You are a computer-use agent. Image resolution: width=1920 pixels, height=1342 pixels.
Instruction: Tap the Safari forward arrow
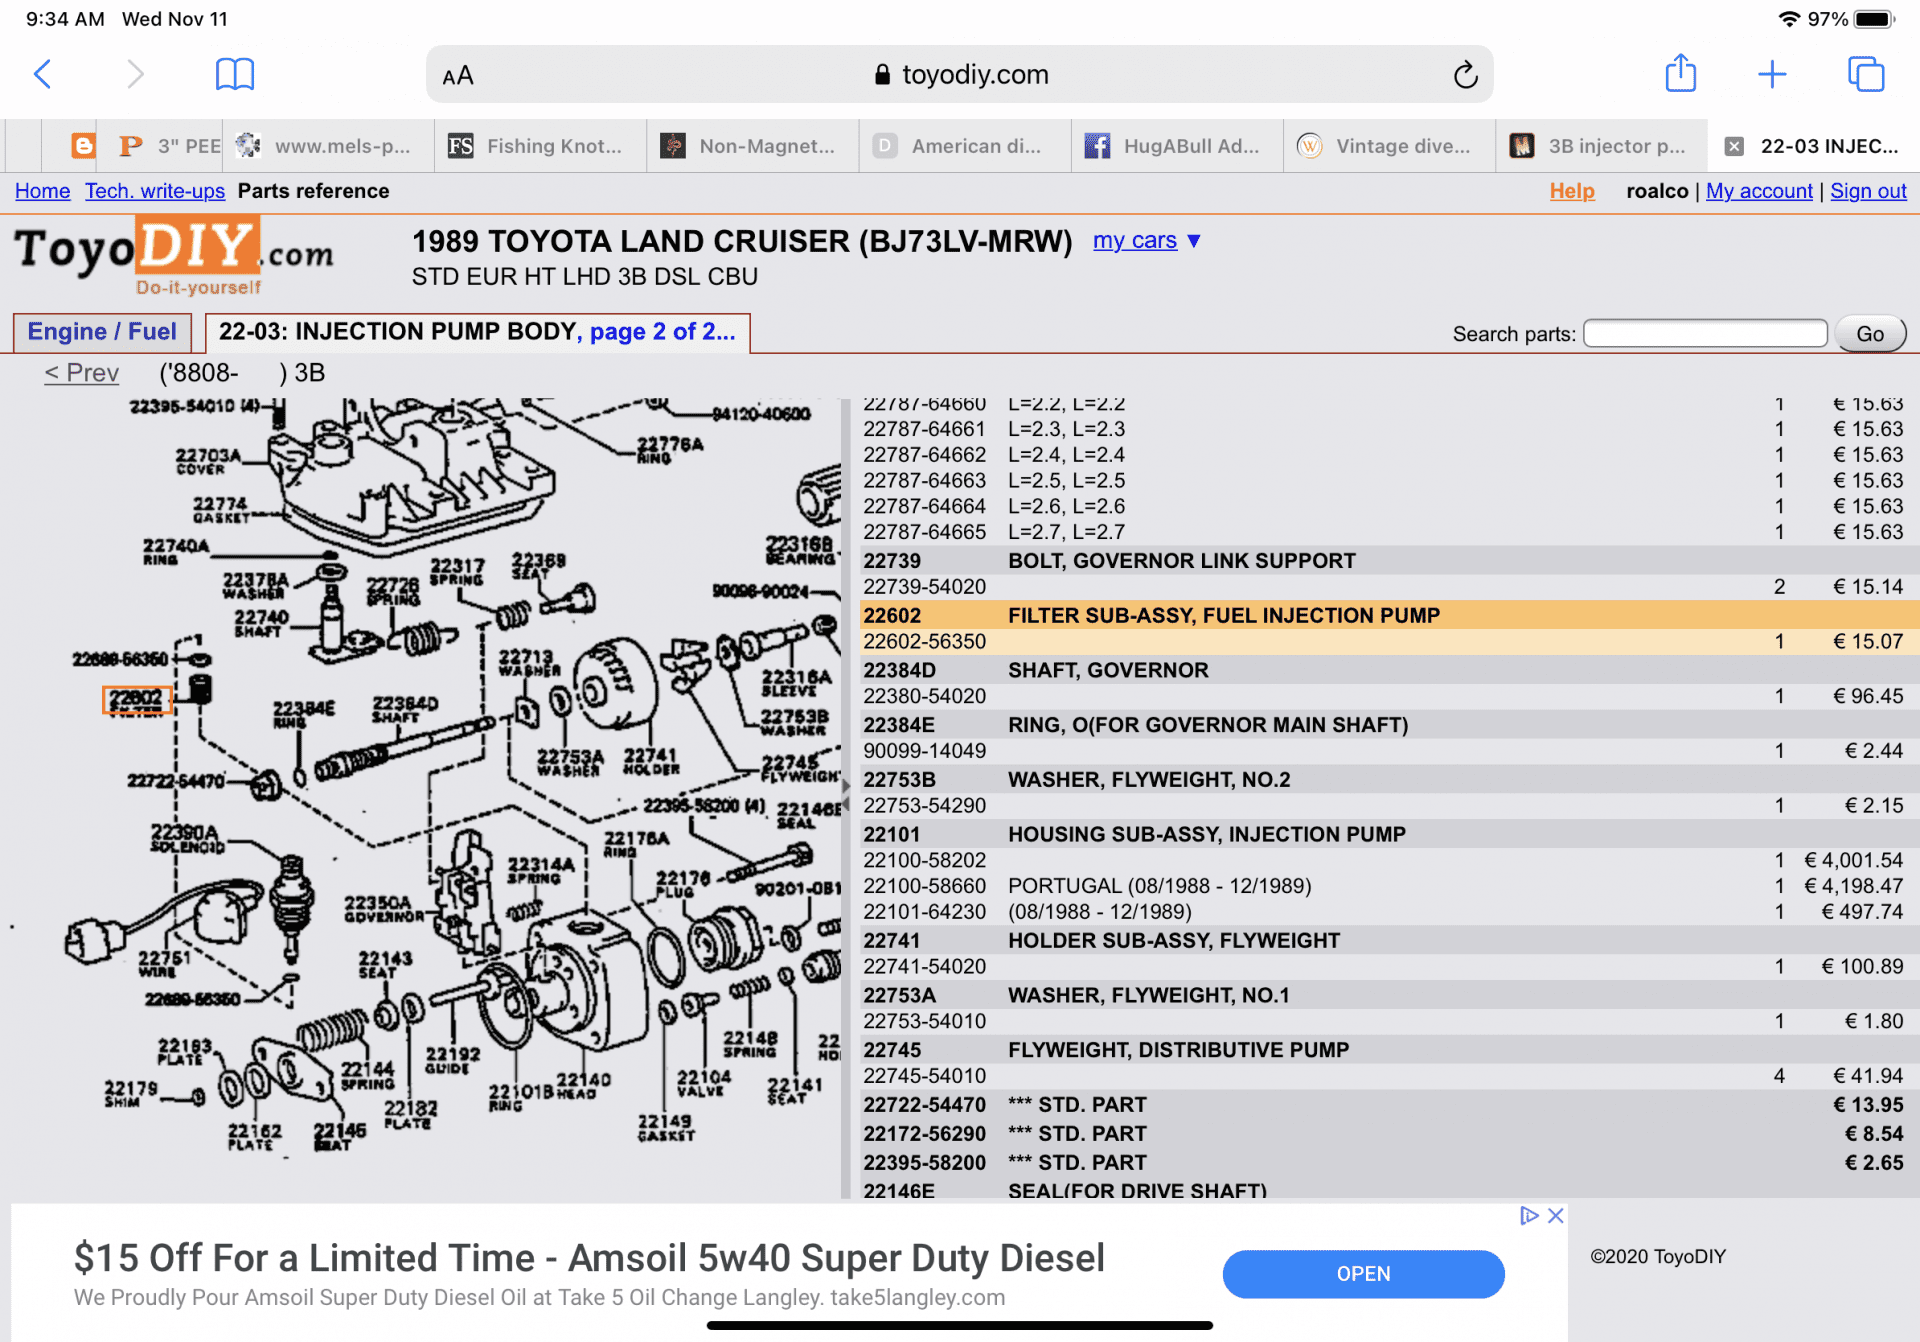pos(135,74)
